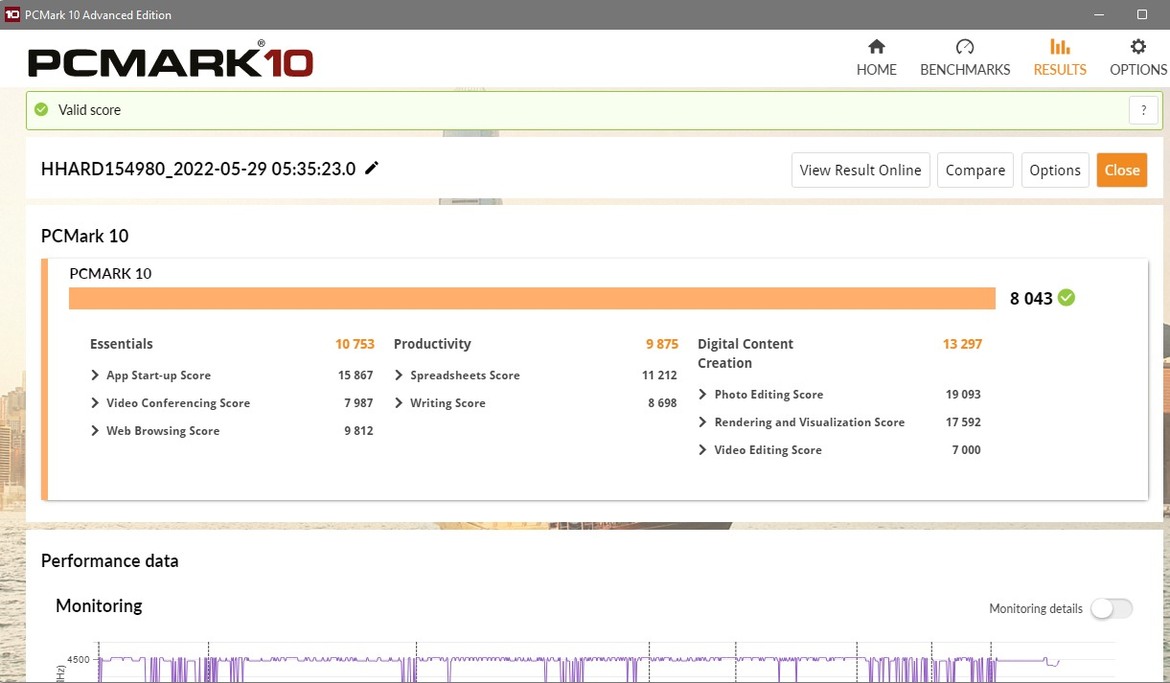Click the Home house icon
This screenshot has height=683, width=1170.
[877, 47]
